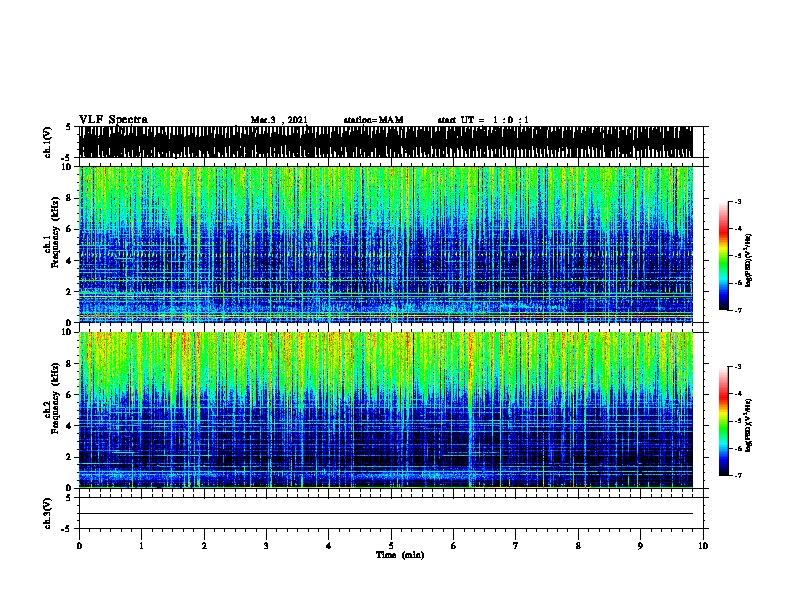The height and width of the screenshot is (612, 792).
Task: Click time axis tick label '7'
Action: [x=516, y=545]
